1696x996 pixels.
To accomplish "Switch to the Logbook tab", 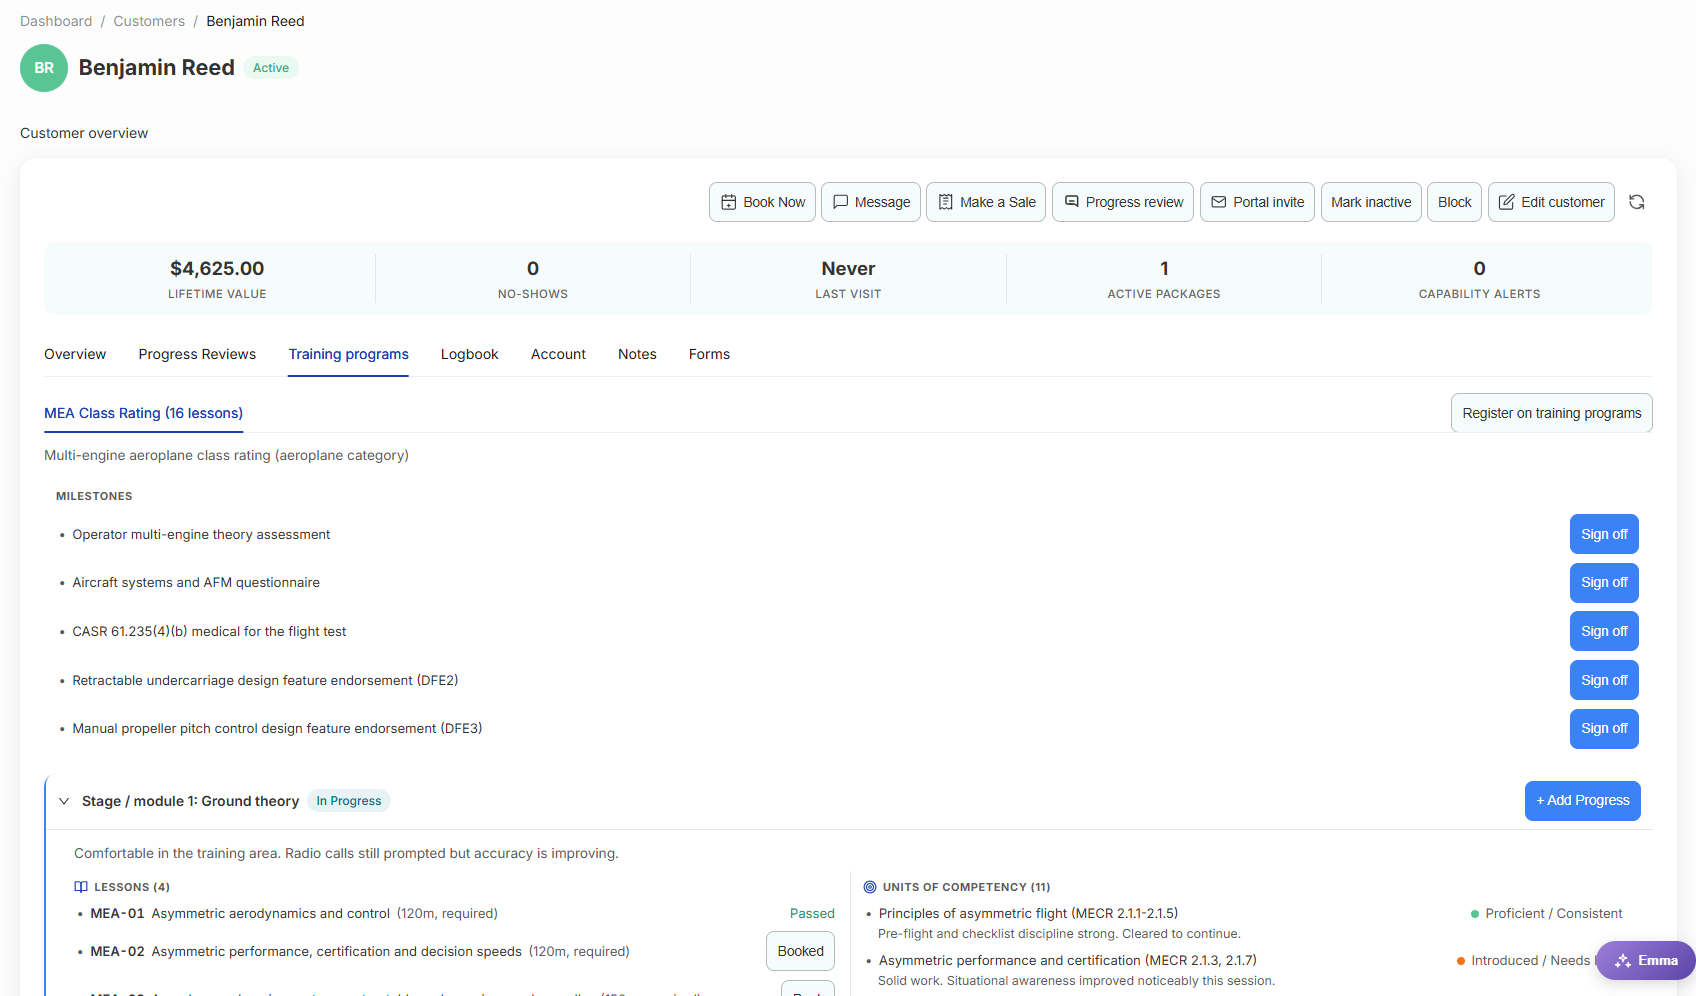I will coord(469,354).
